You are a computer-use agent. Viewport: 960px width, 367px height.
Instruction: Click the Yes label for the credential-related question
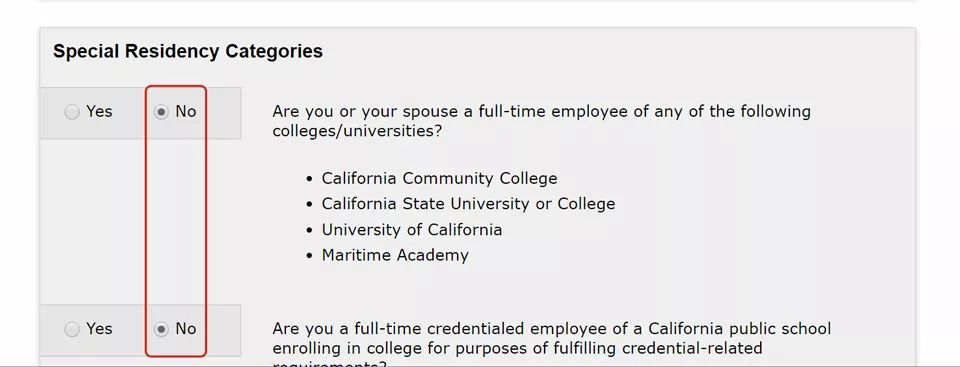[x=99, y=329]
